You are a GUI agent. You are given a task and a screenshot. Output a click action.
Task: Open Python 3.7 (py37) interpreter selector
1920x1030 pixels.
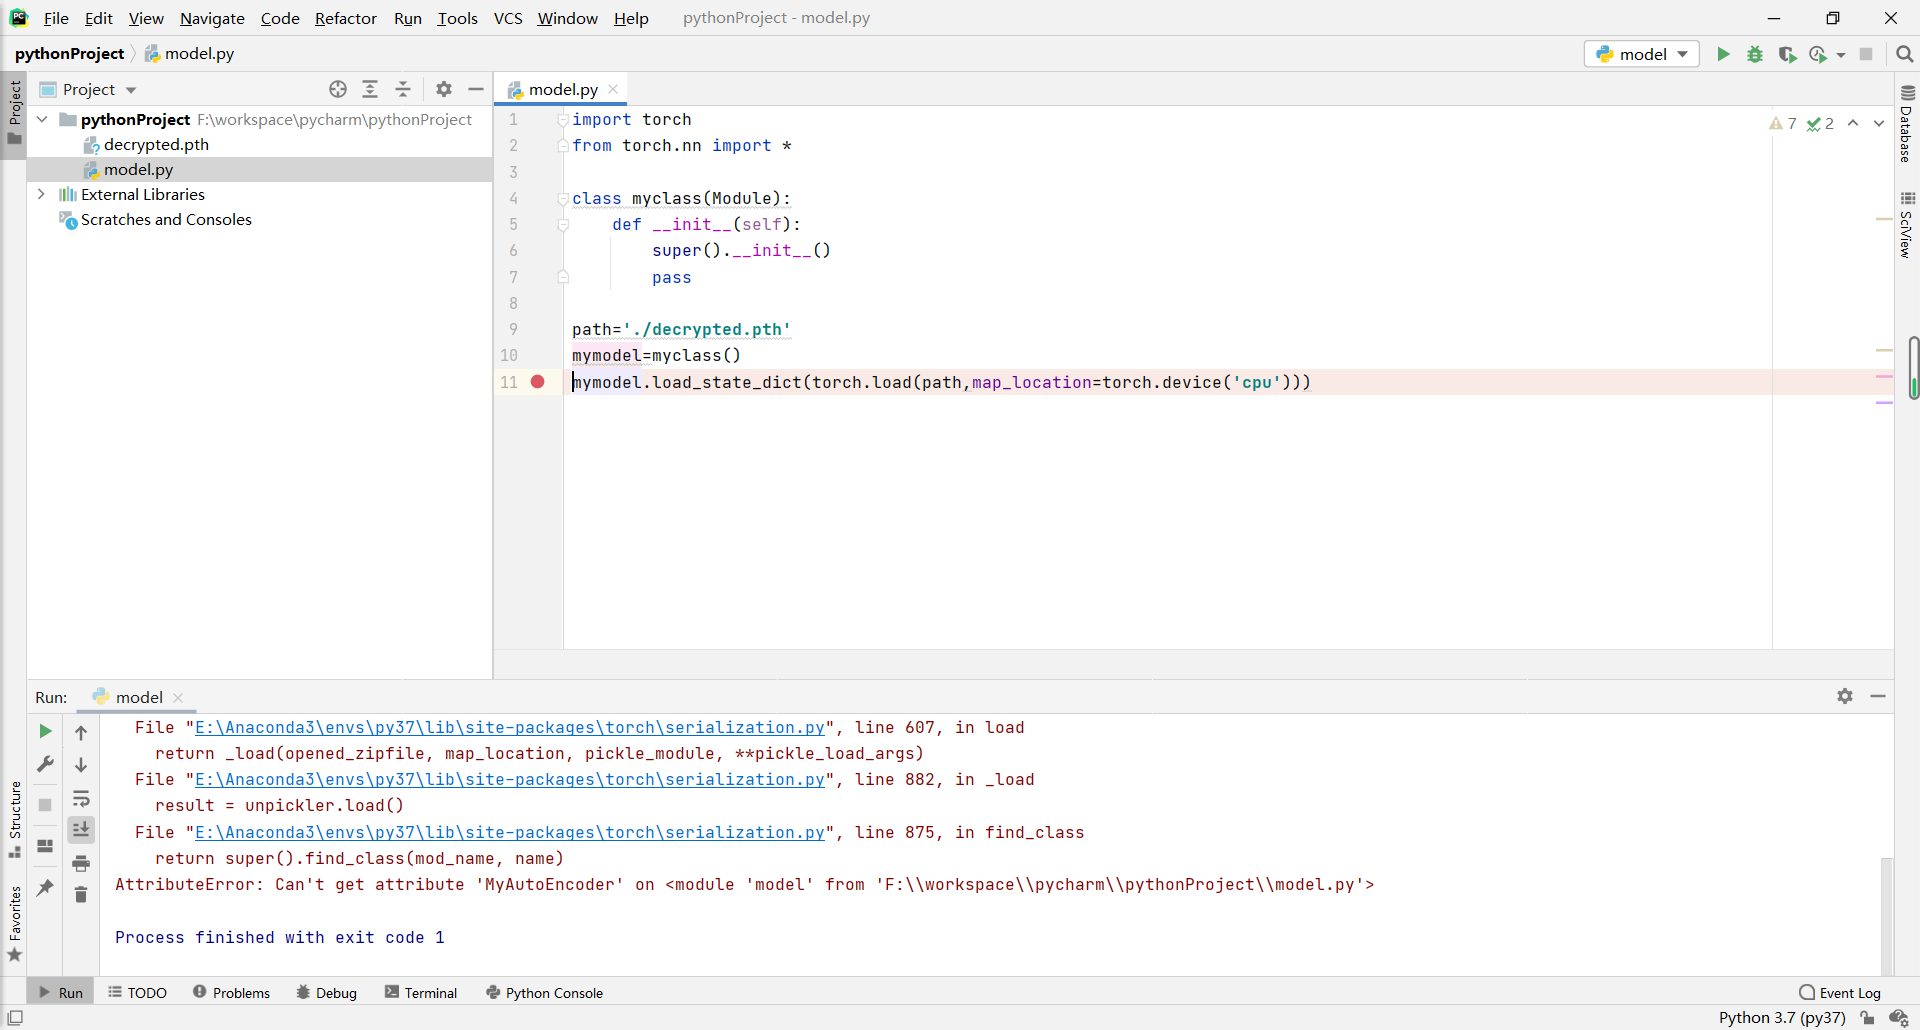(x=1782, y=1017)
